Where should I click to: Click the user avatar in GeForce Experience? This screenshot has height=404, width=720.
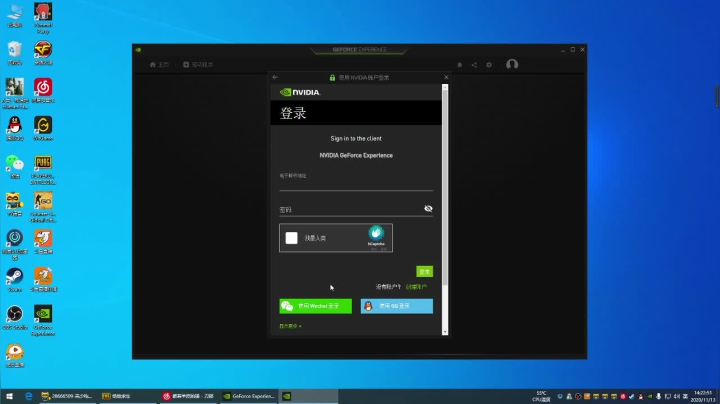pyautogui.click(x=512, y=64)
